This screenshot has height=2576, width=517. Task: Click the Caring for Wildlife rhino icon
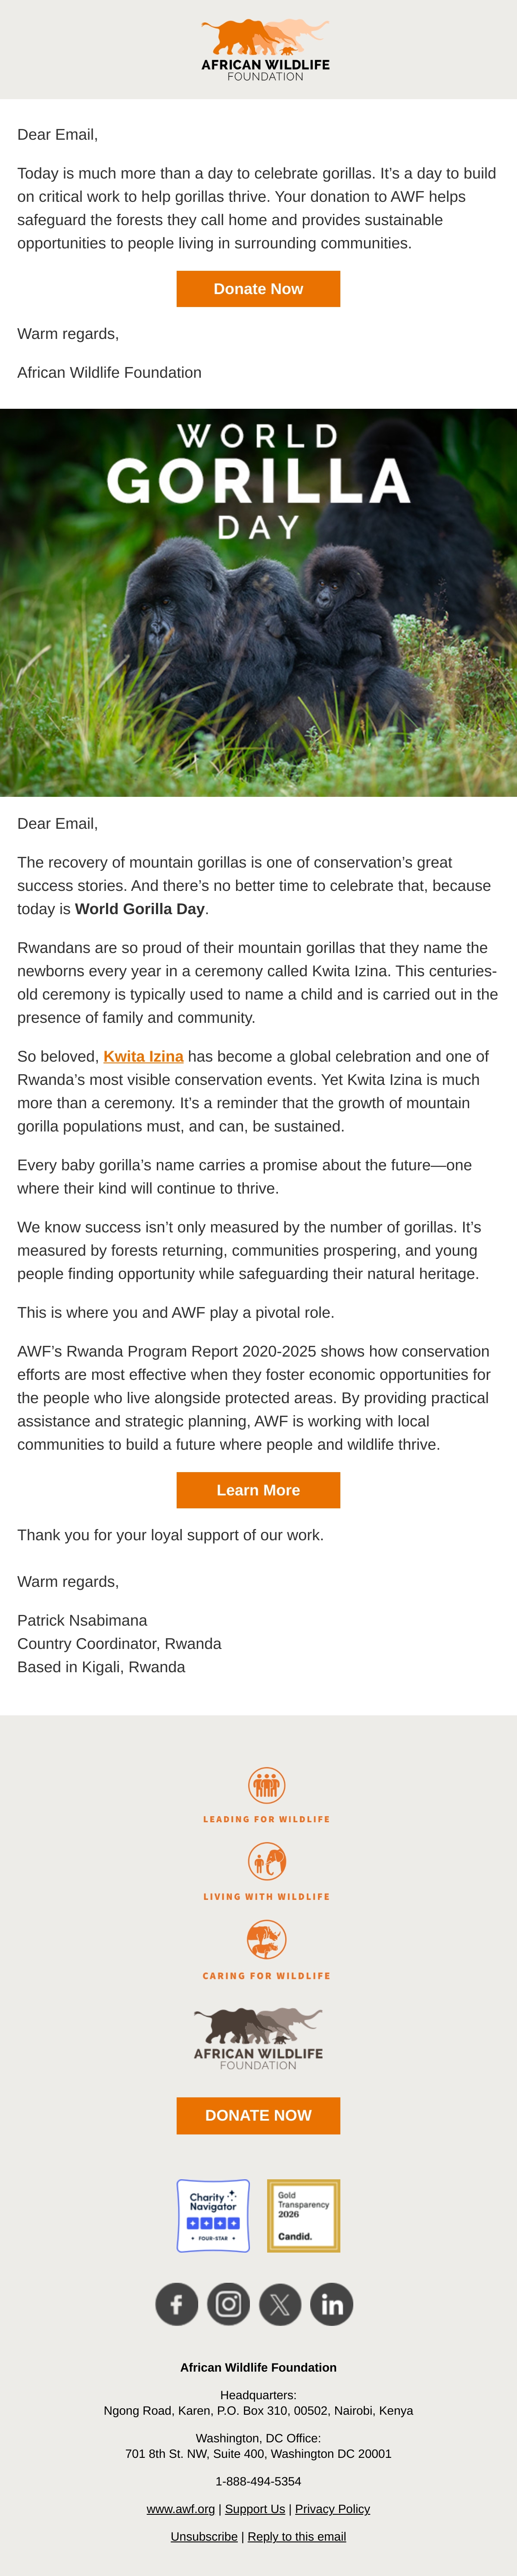pos(266,1940)
